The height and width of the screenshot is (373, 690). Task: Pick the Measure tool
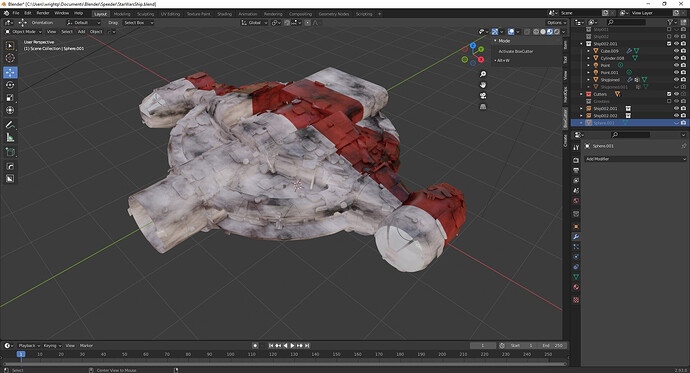[x=10, y=138]
